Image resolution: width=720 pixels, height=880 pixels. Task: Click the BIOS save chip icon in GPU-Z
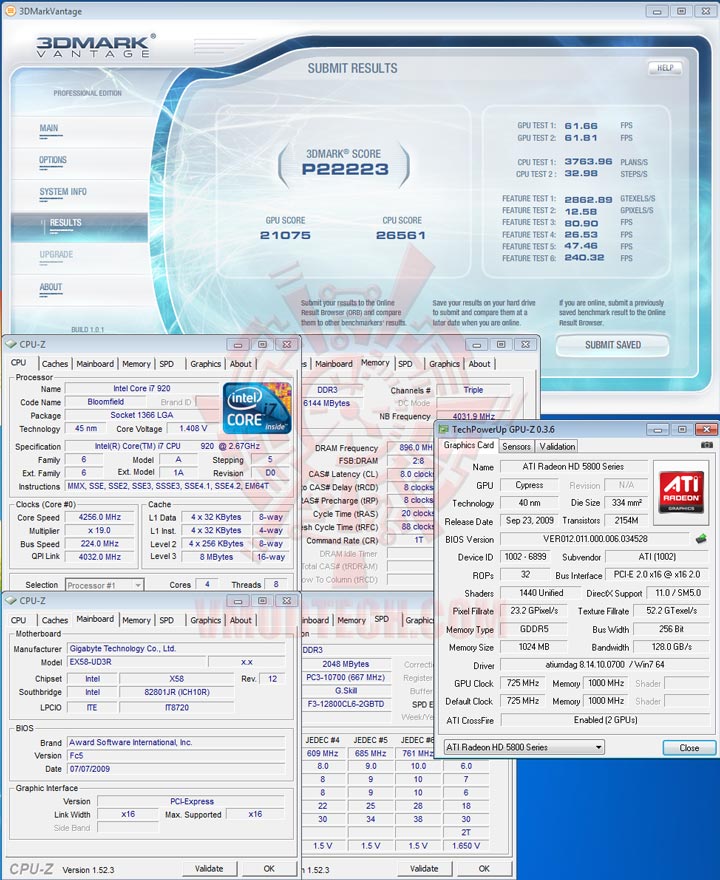(700, 539)
